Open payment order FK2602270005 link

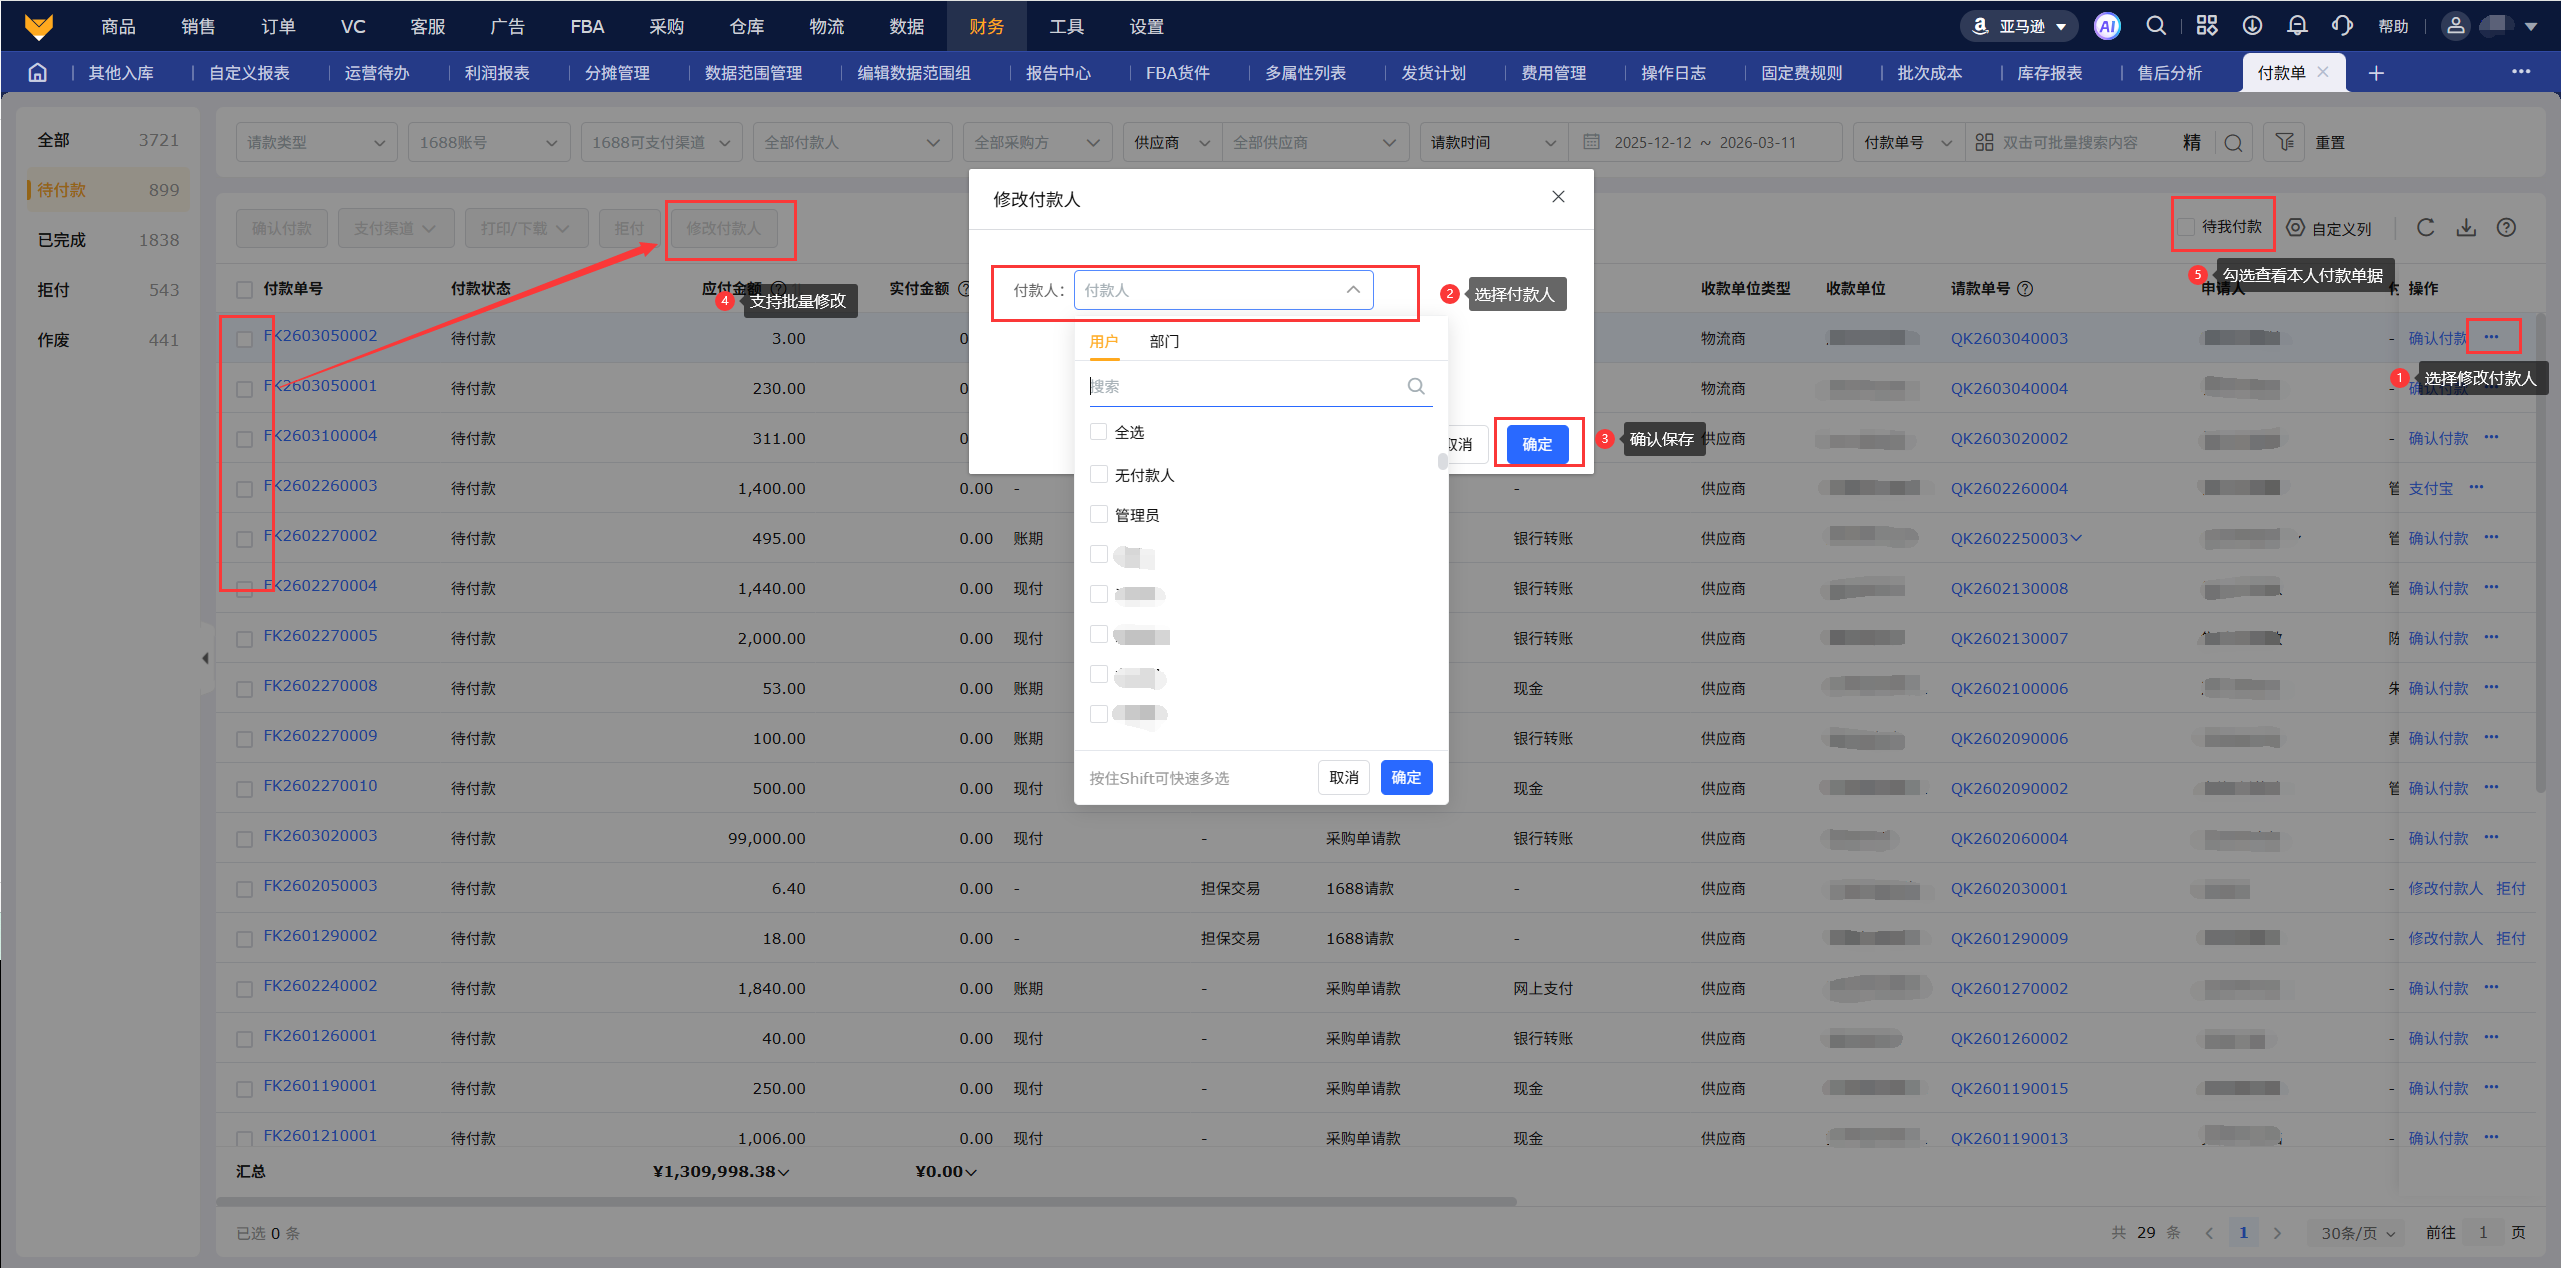tap(320, 636)
